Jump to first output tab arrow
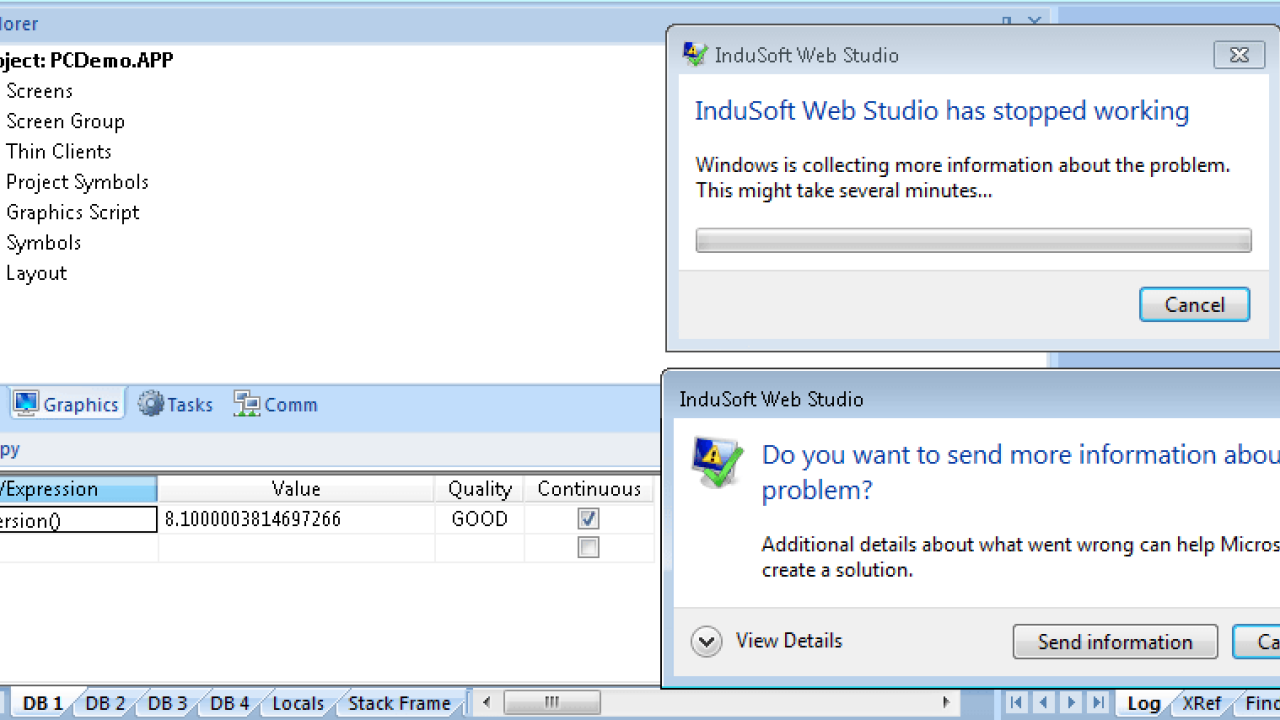Image resolution: width=1280 pixels, height=720 pixels. (1016, 703)
